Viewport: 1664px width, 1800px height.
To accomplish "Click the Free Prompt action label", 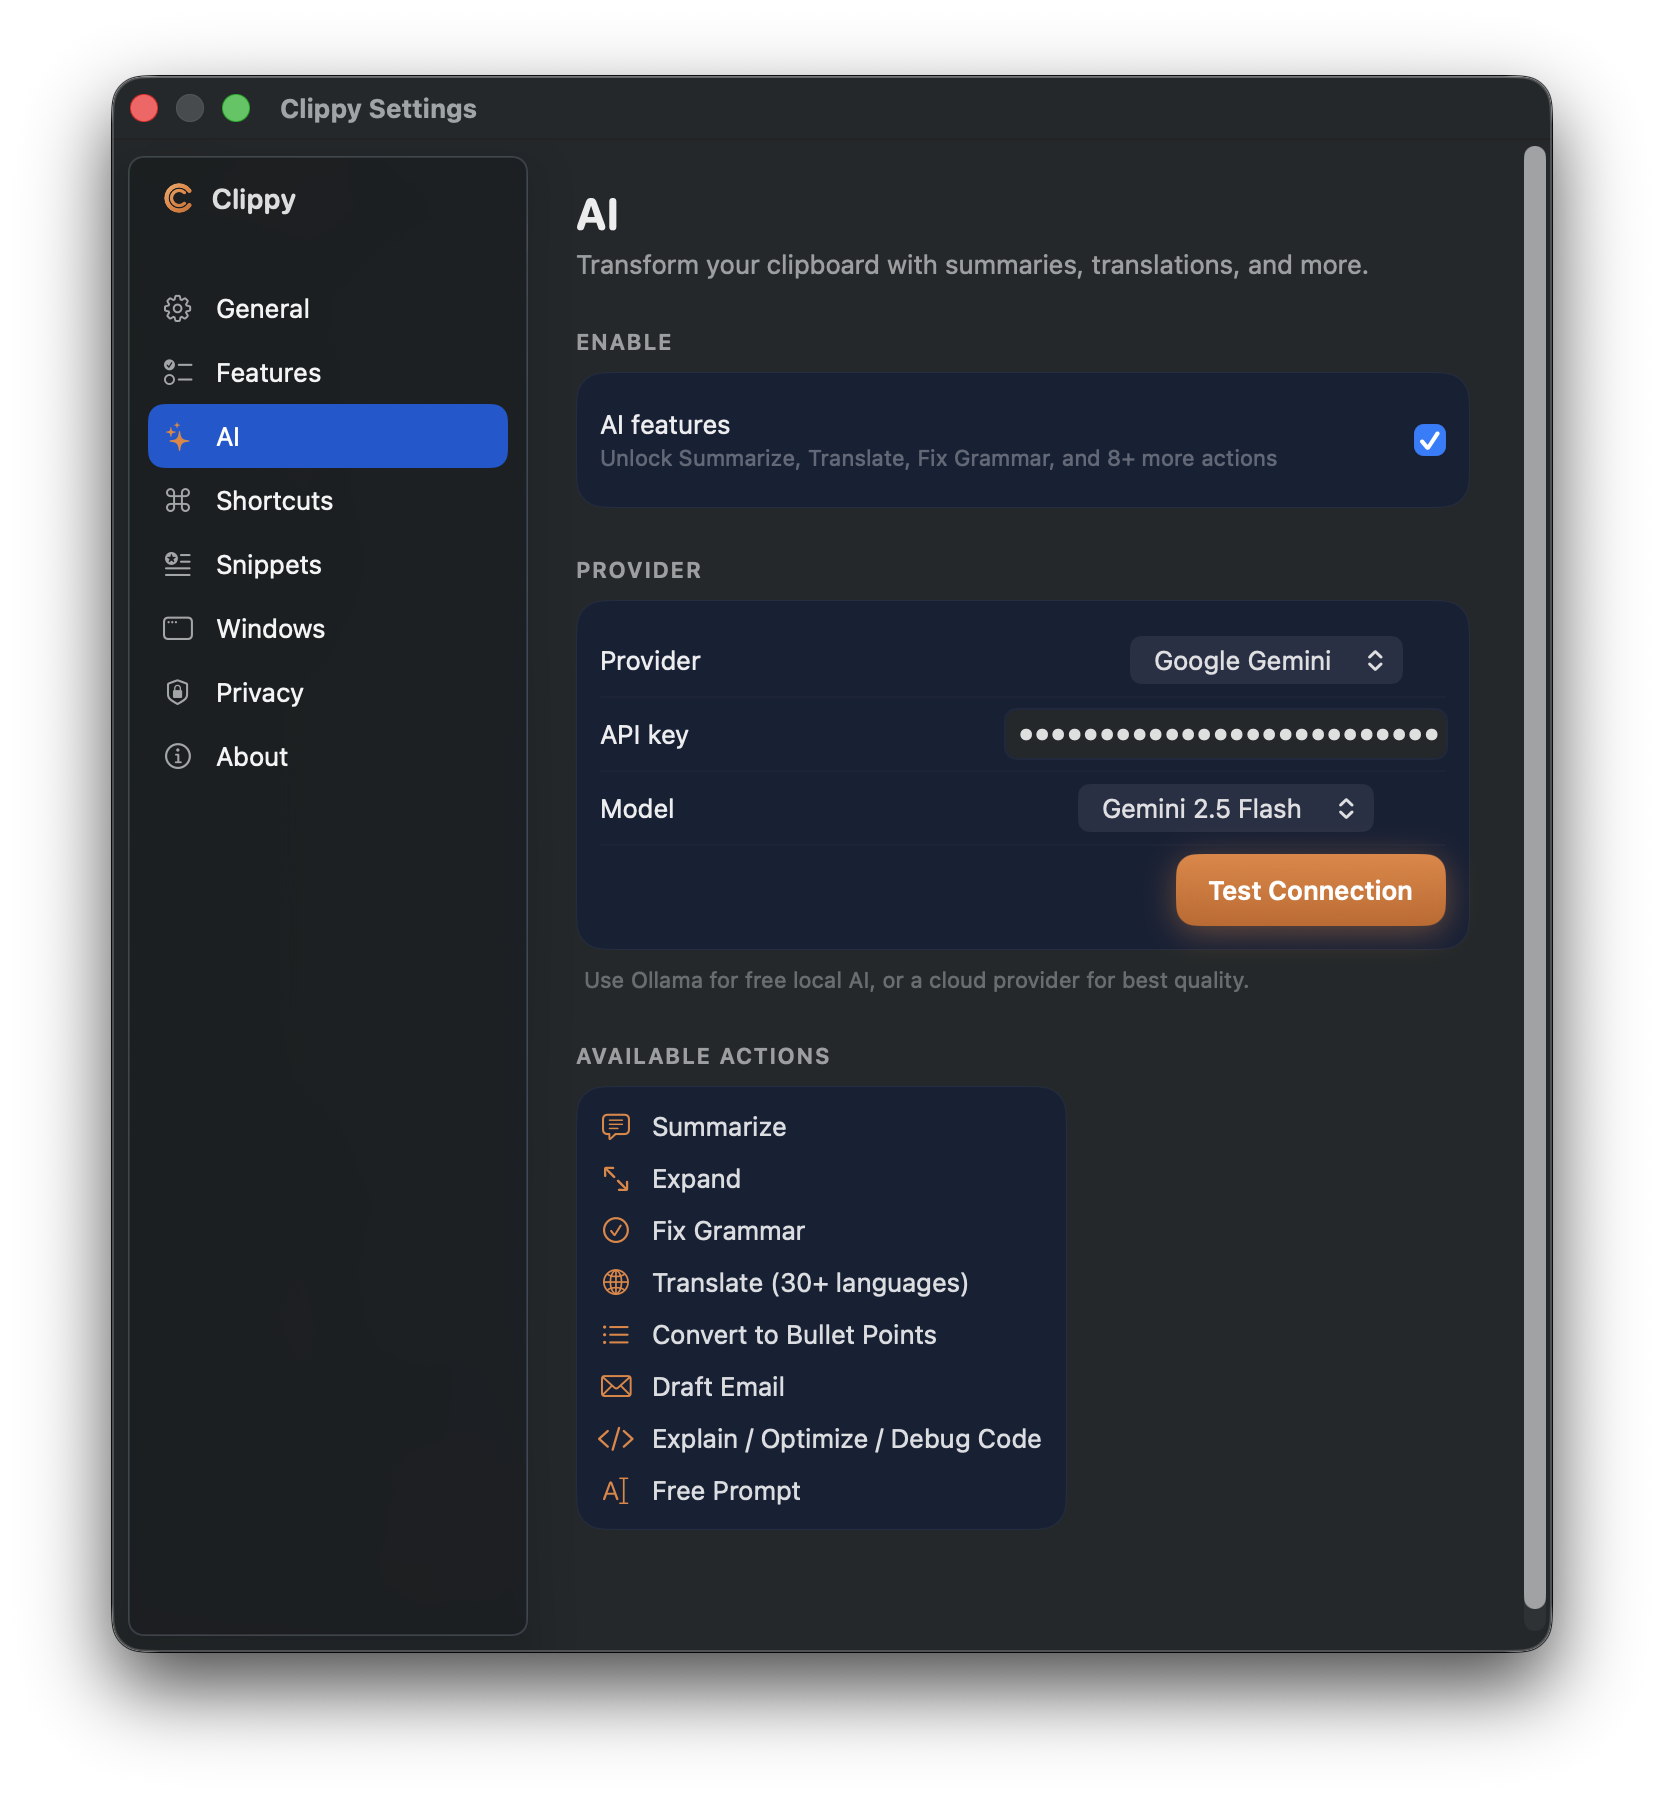I will [x=726, y=1491].
